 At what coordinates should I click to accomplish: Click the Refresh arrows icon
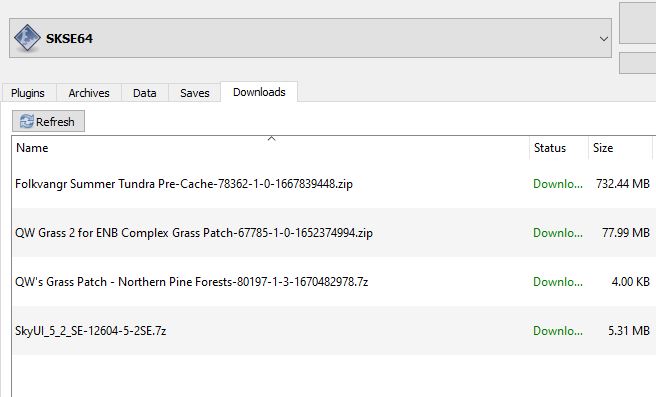(x=26, y=121)
